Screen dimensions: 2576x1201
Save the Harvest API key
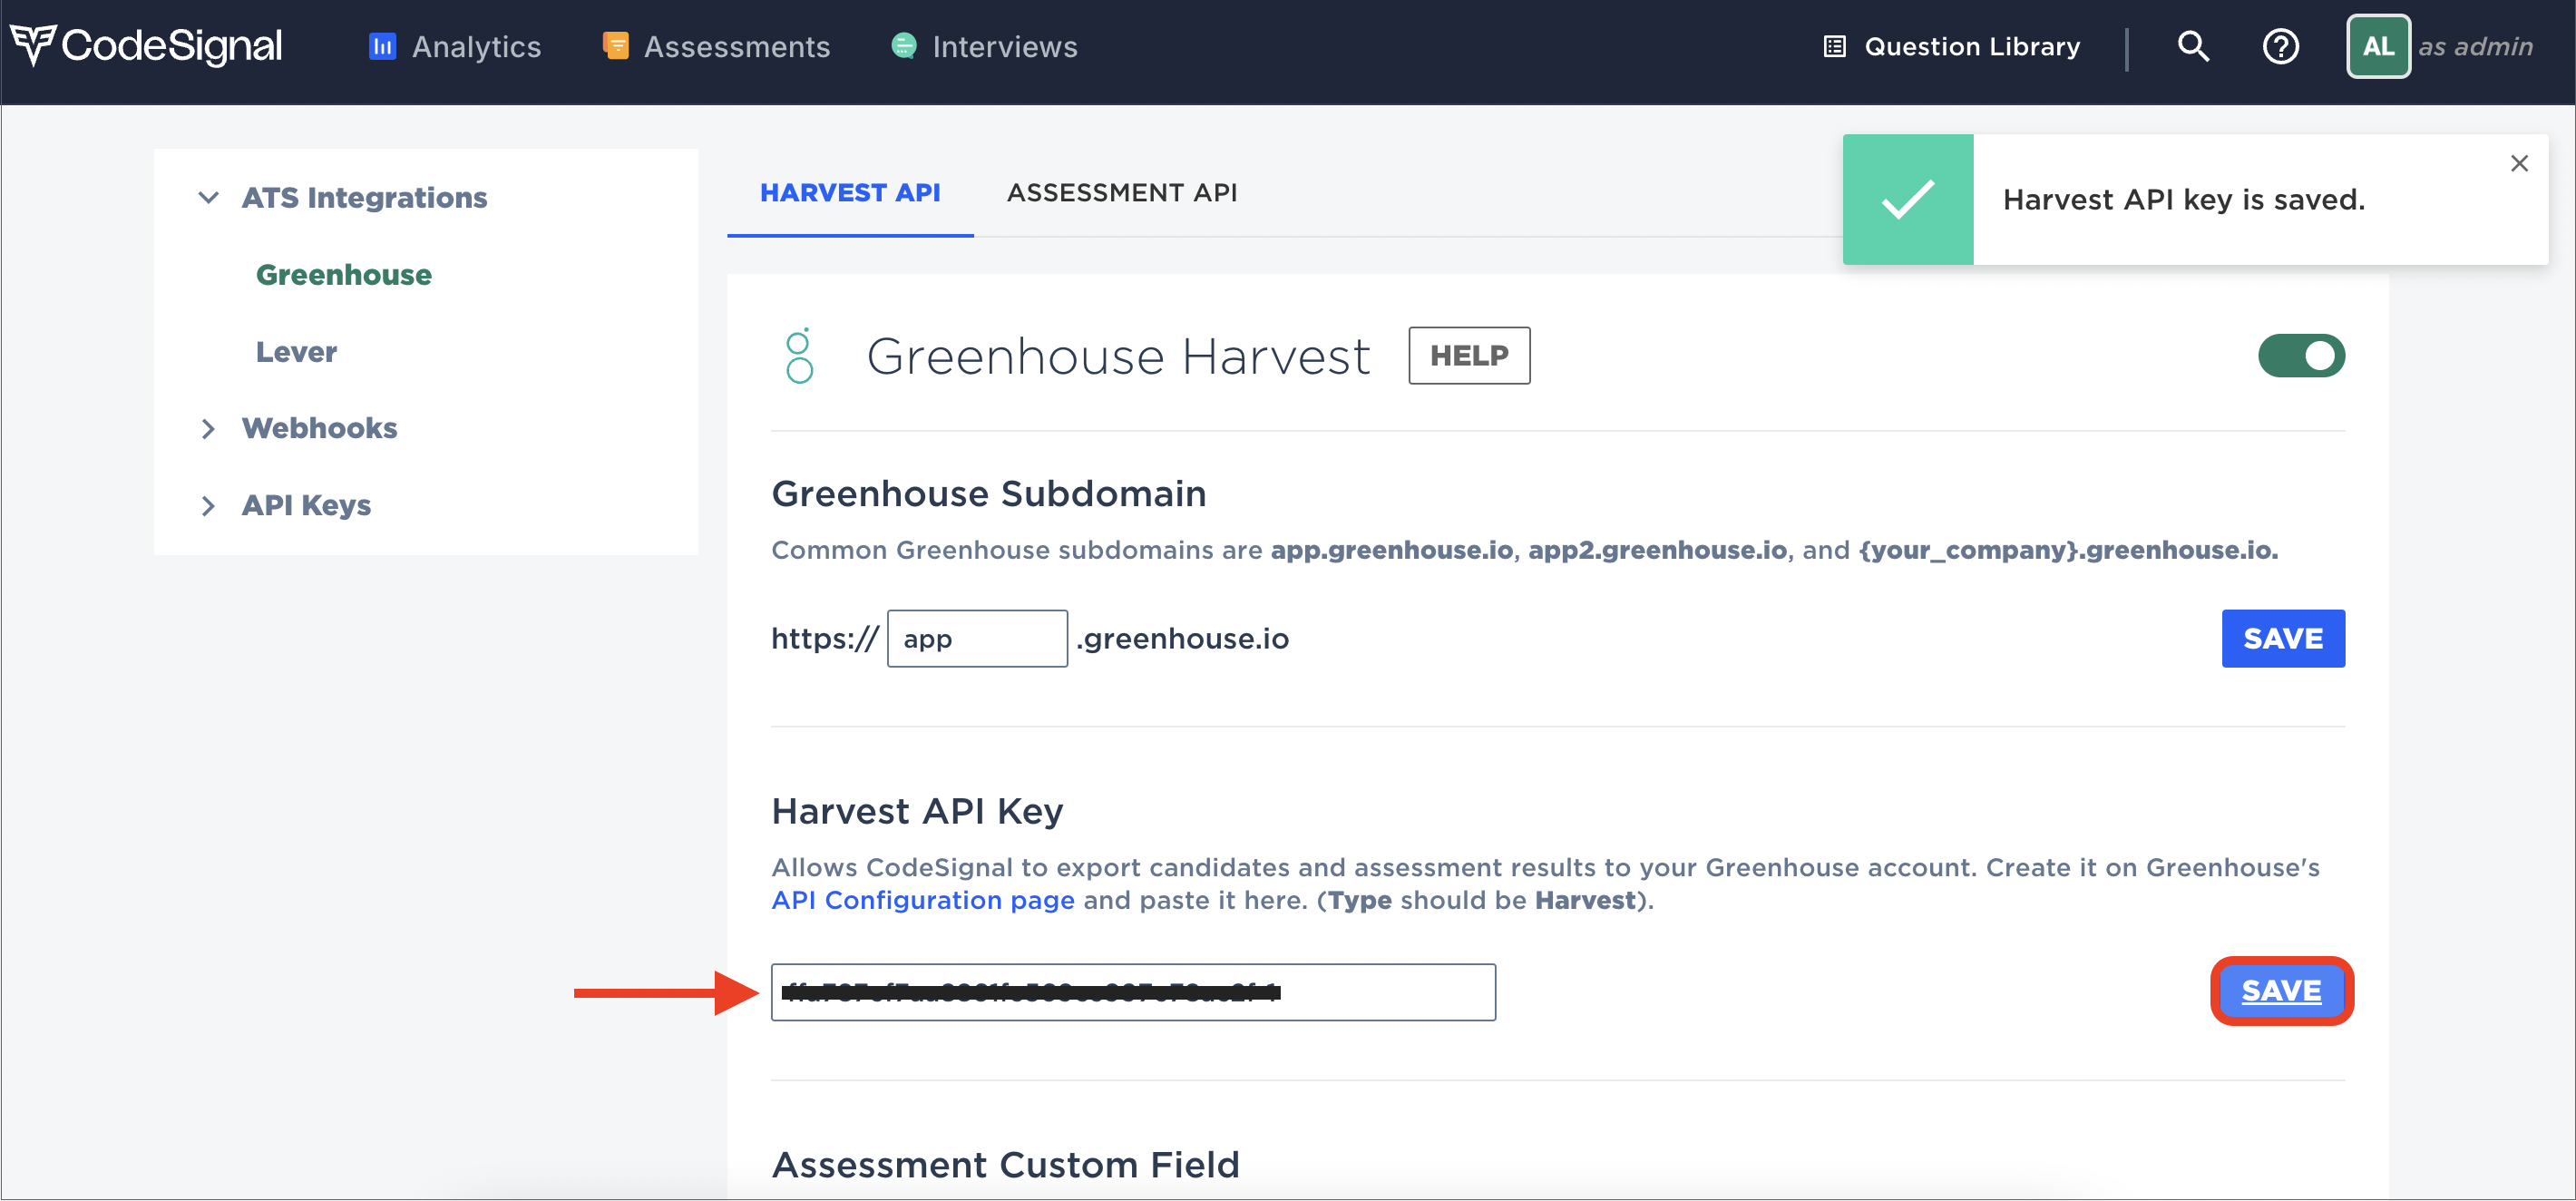[2281, 991]
